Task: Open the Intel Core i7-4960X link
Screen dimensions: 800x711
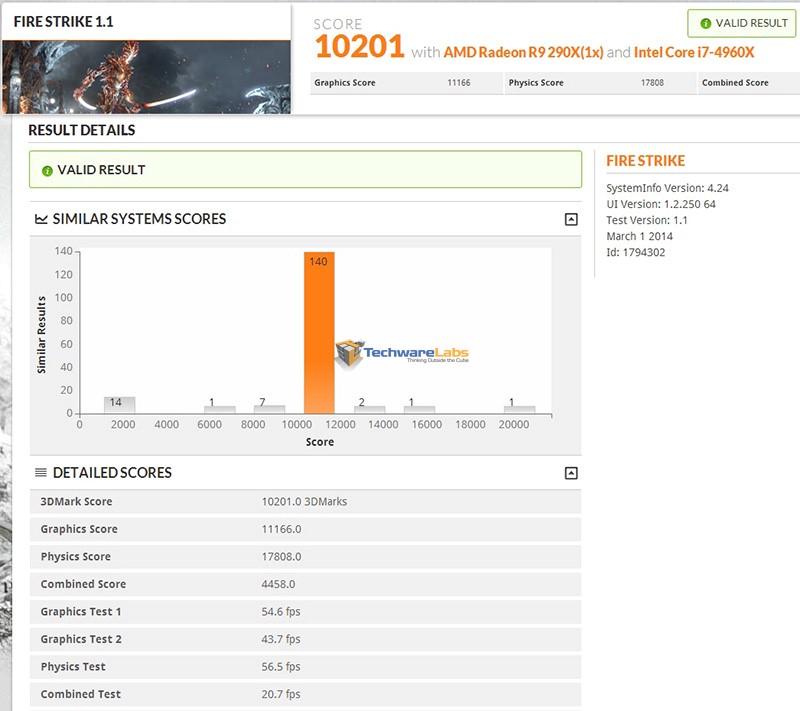Action: pyautogui.click(x=694, y=53)
